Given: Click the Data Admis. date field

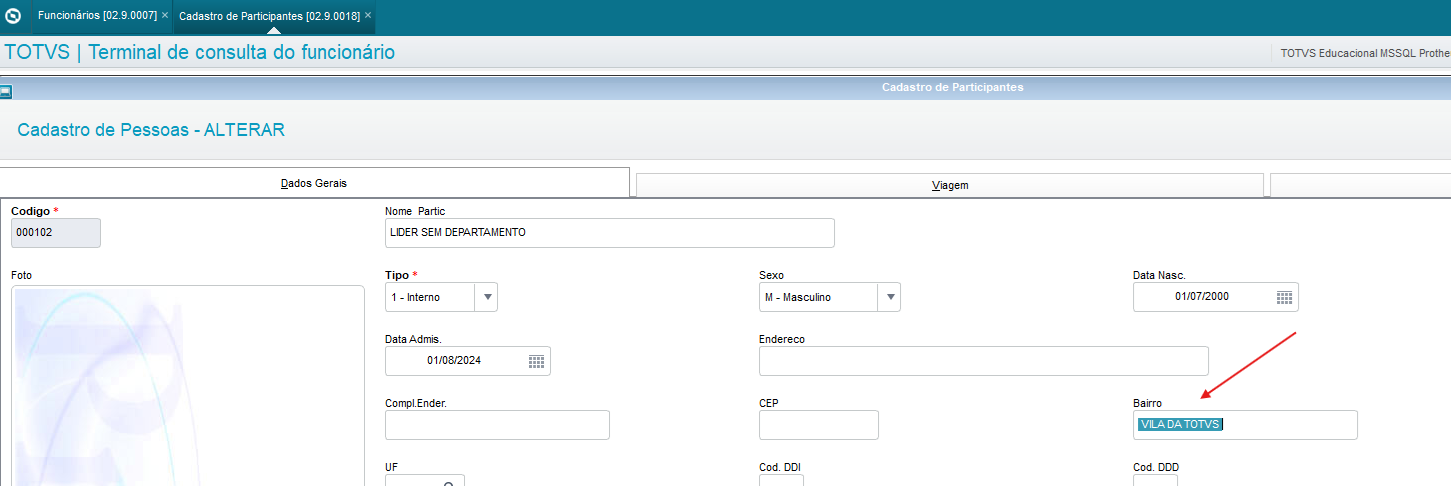Looking at the screenshot, I should click(468, 361).
